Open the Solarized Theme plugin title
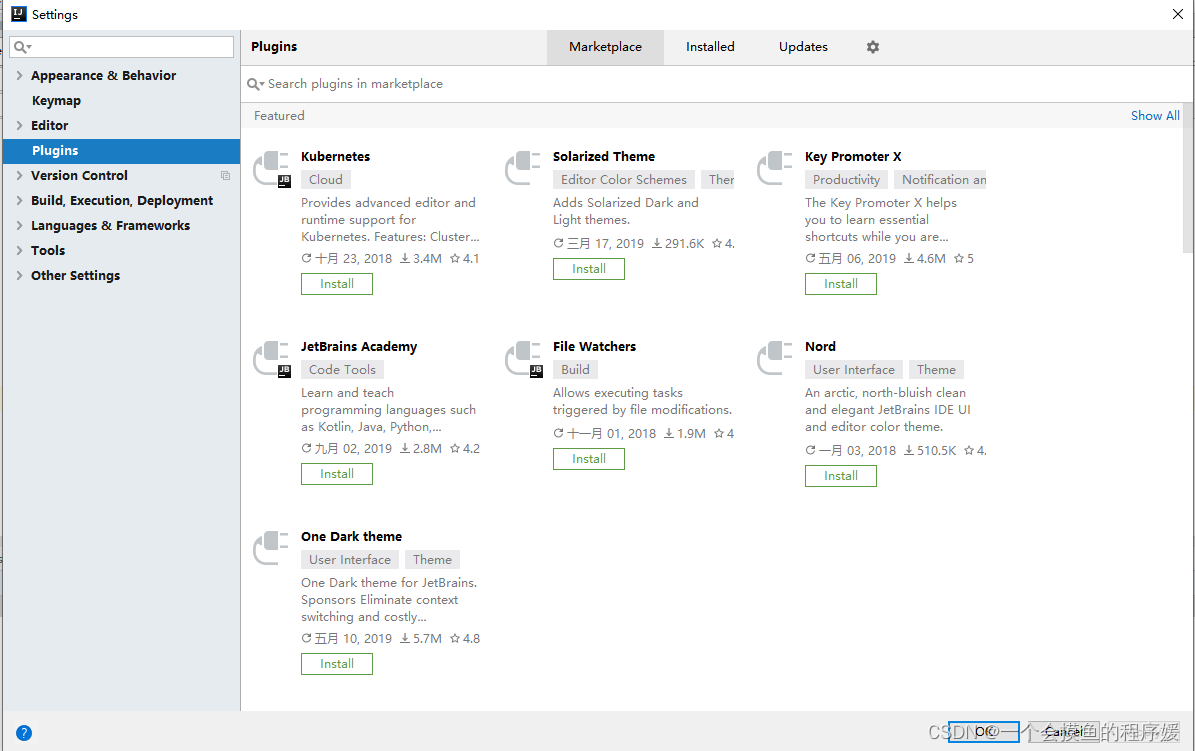The height and width of the screenshot is (751, 1195). coord(604,156)
